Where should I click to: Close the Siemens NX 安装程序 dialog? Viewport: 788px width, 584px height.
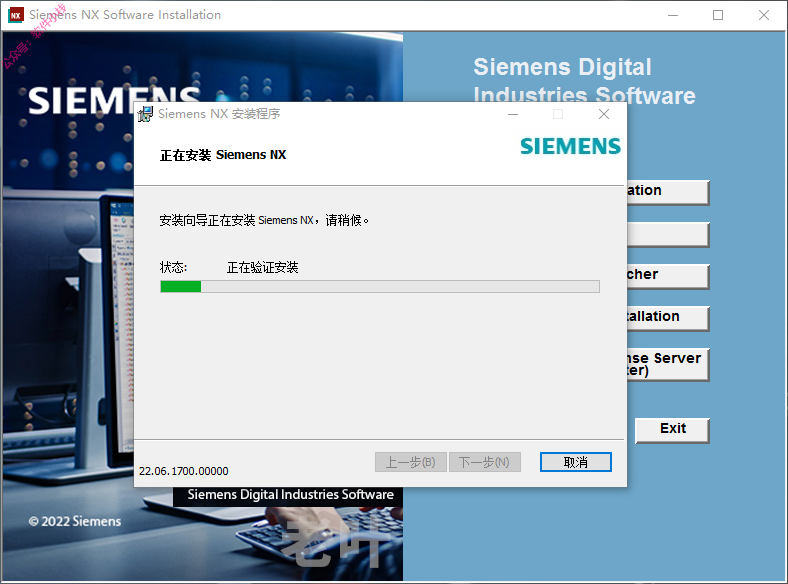click(x=604, y=114)
